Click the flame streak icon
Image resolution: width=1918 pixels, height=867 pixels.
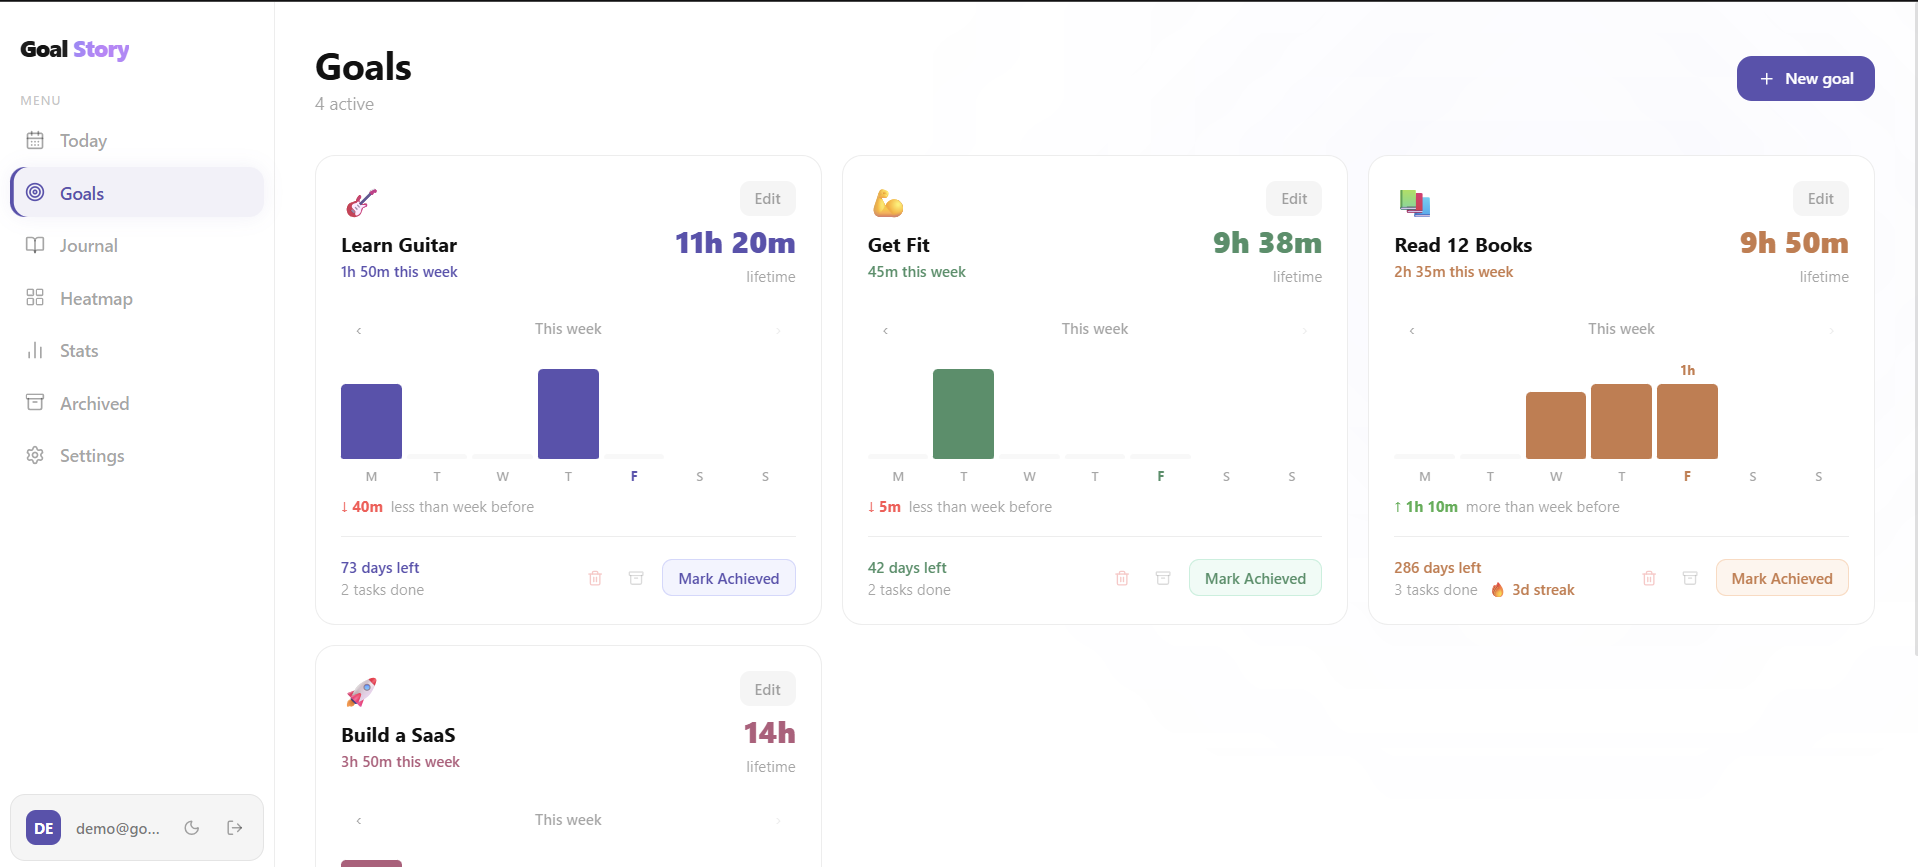coord(1498,590)
